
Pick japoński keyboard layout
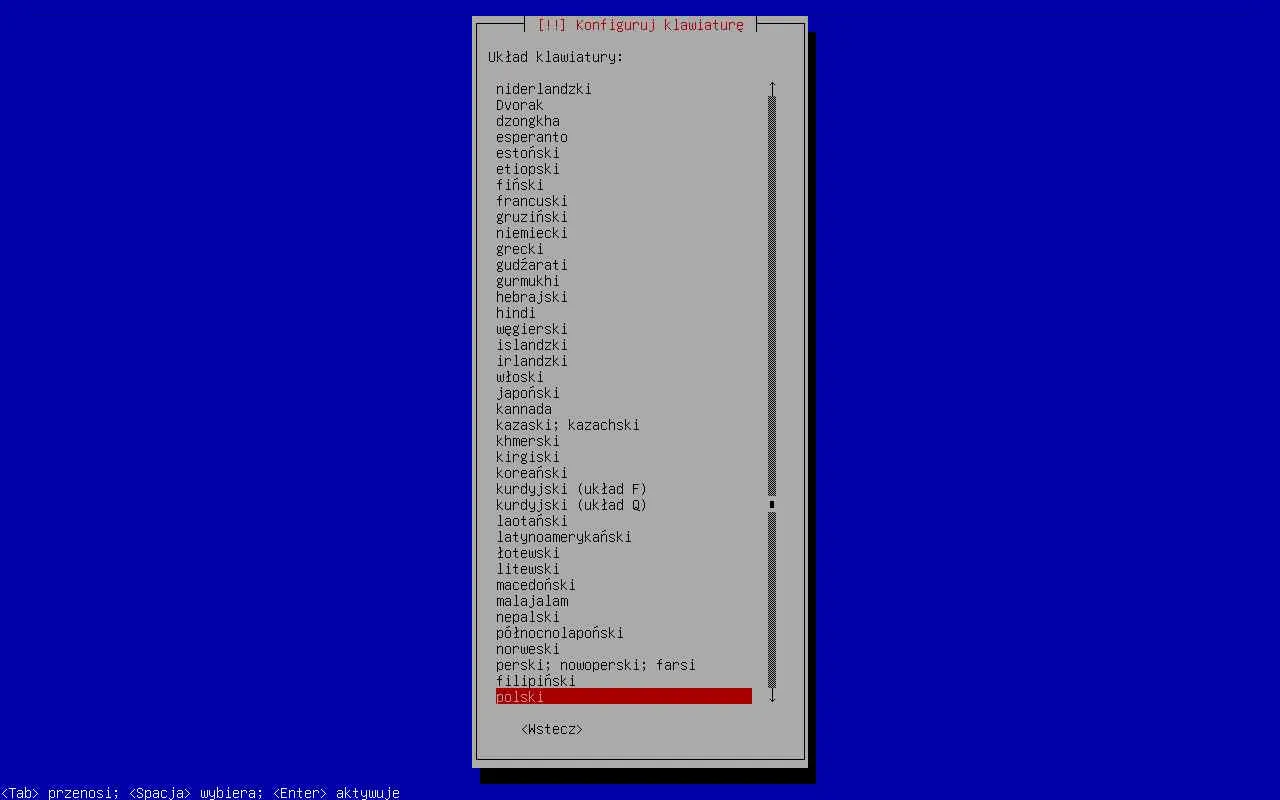point(624,393)
